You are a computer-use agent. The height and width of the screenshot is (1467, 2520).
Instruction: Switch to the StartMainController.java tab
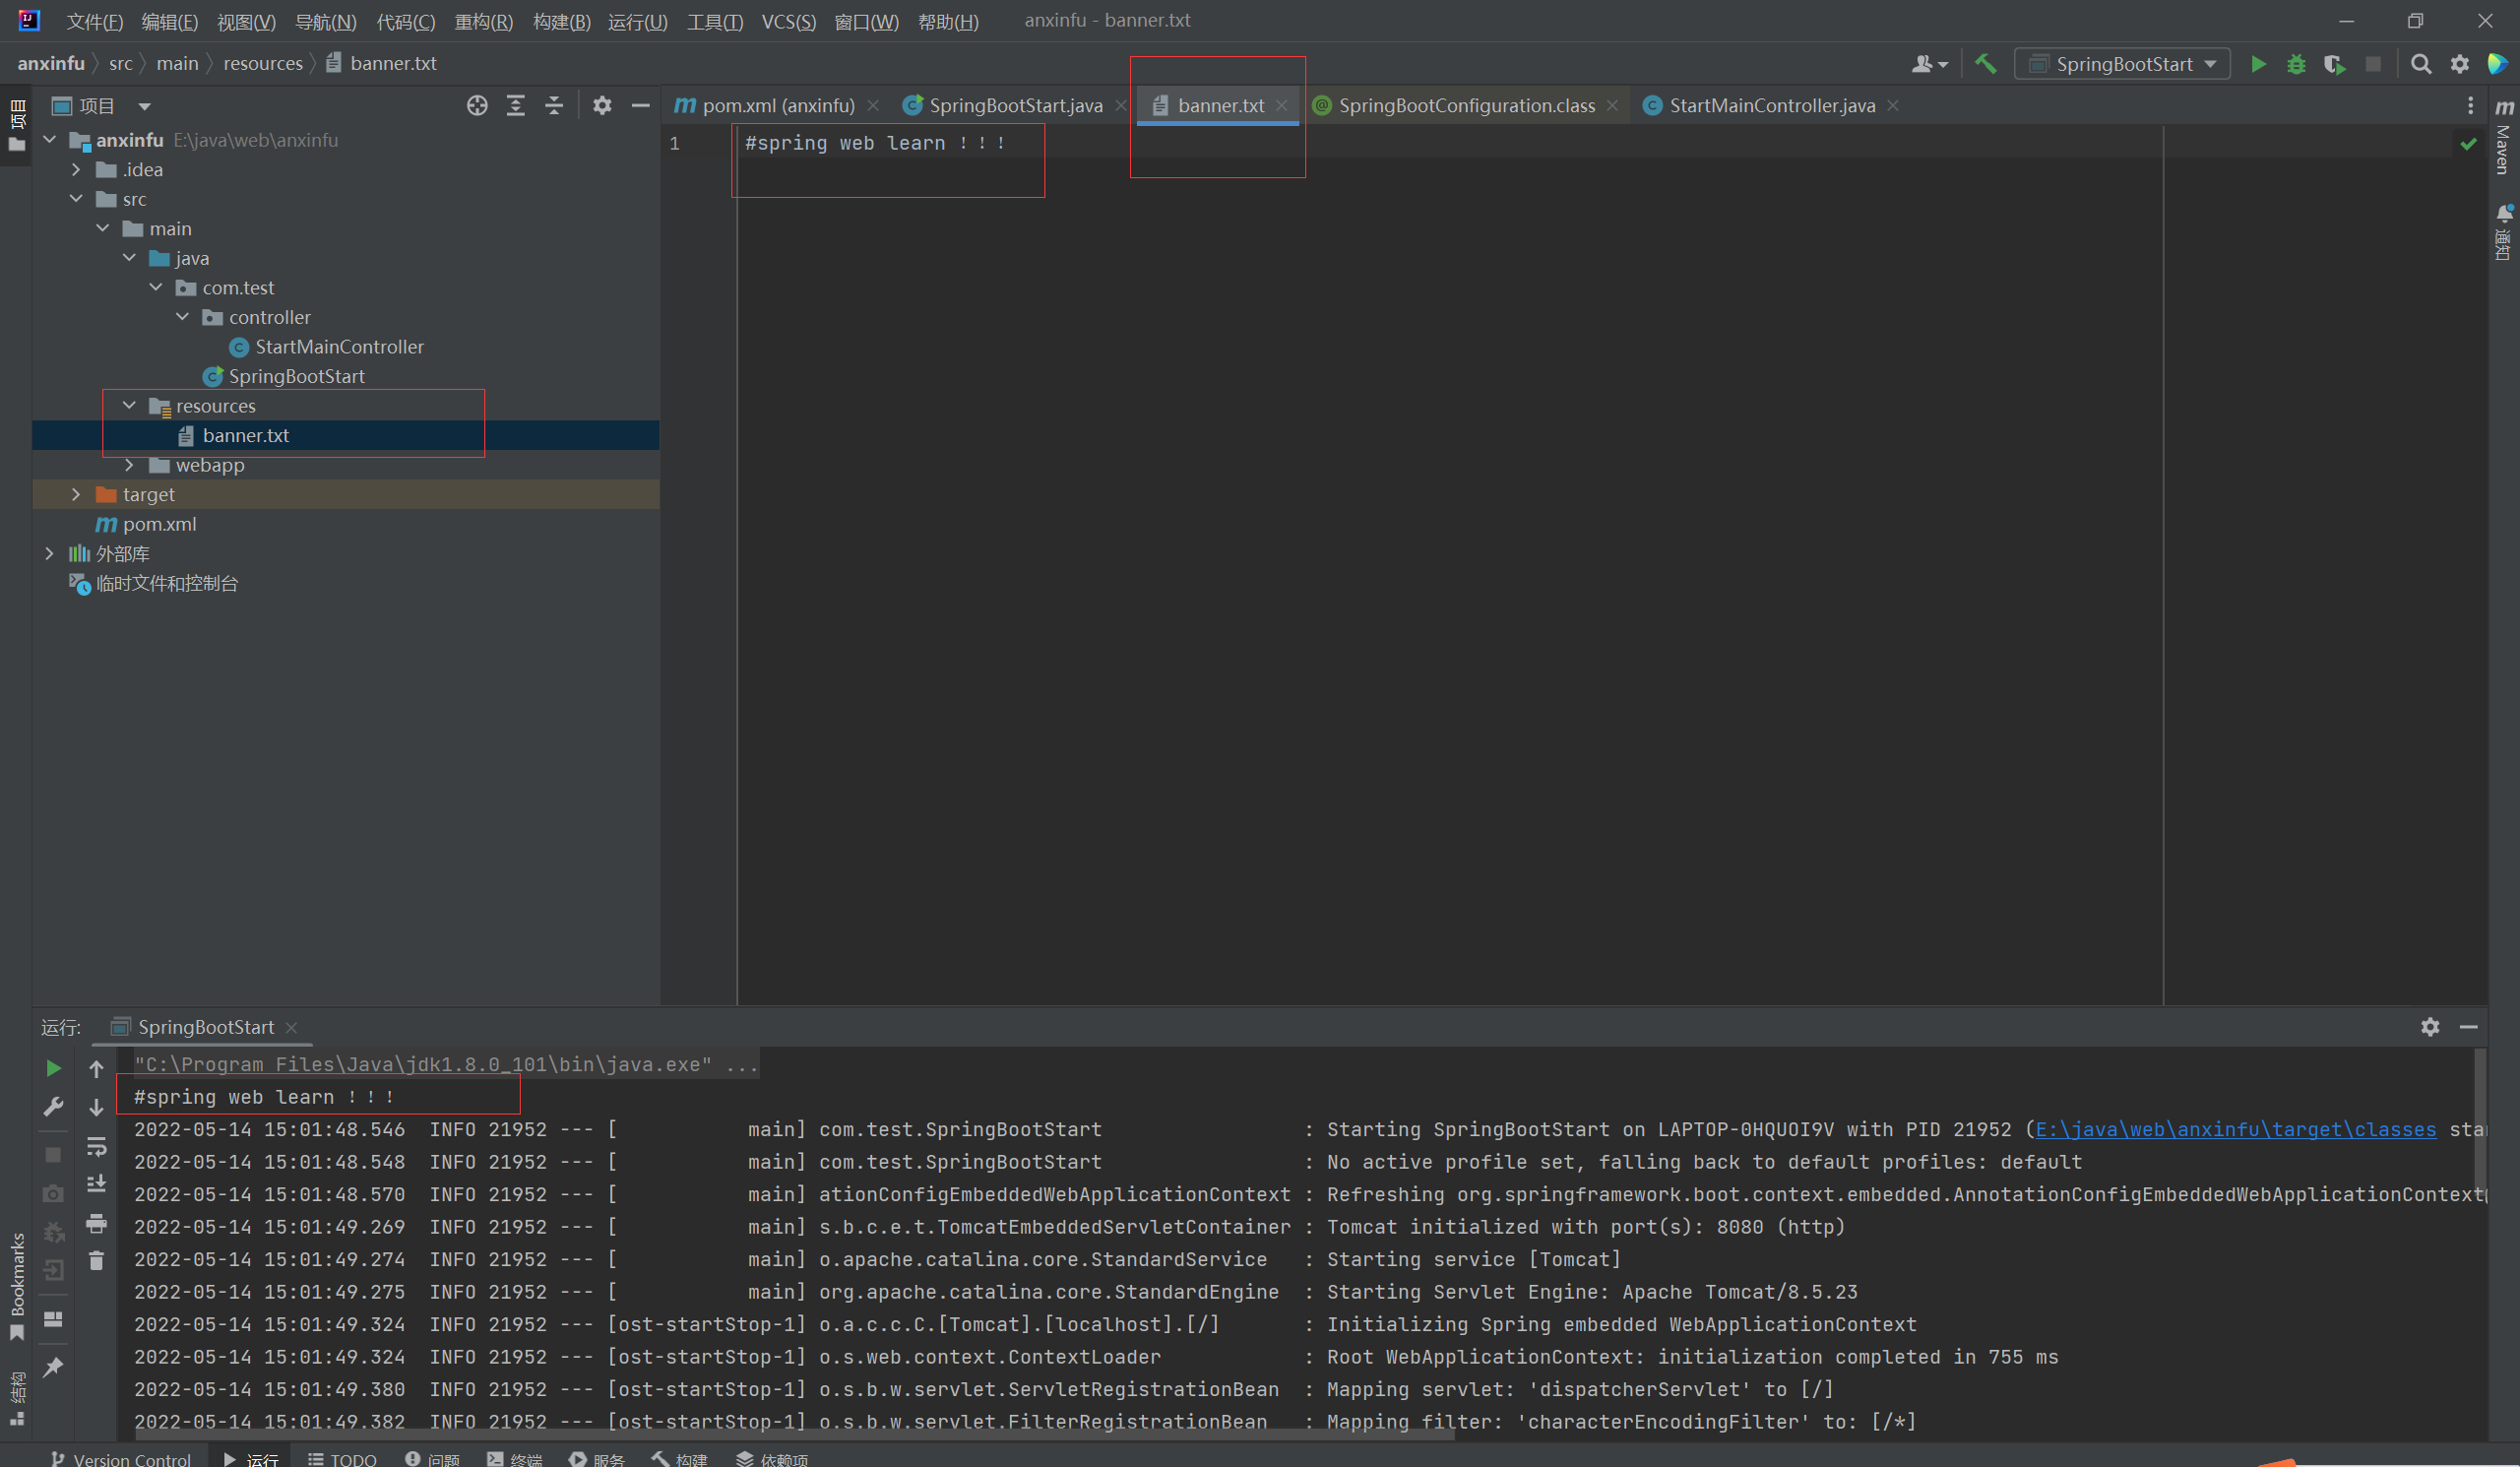click(1771, 106)
